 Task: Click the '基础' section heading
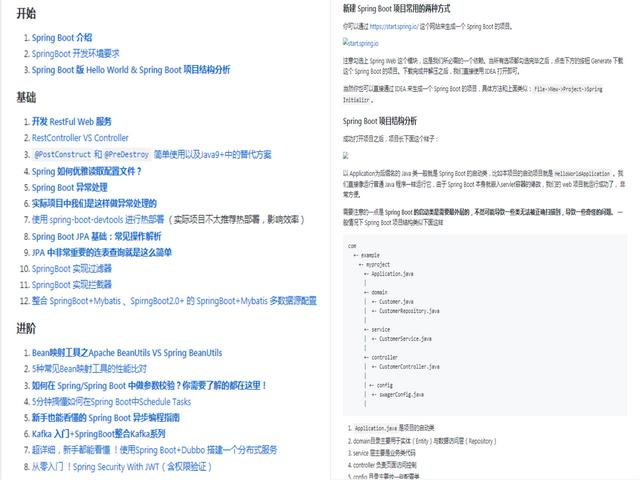coord(26,98)
